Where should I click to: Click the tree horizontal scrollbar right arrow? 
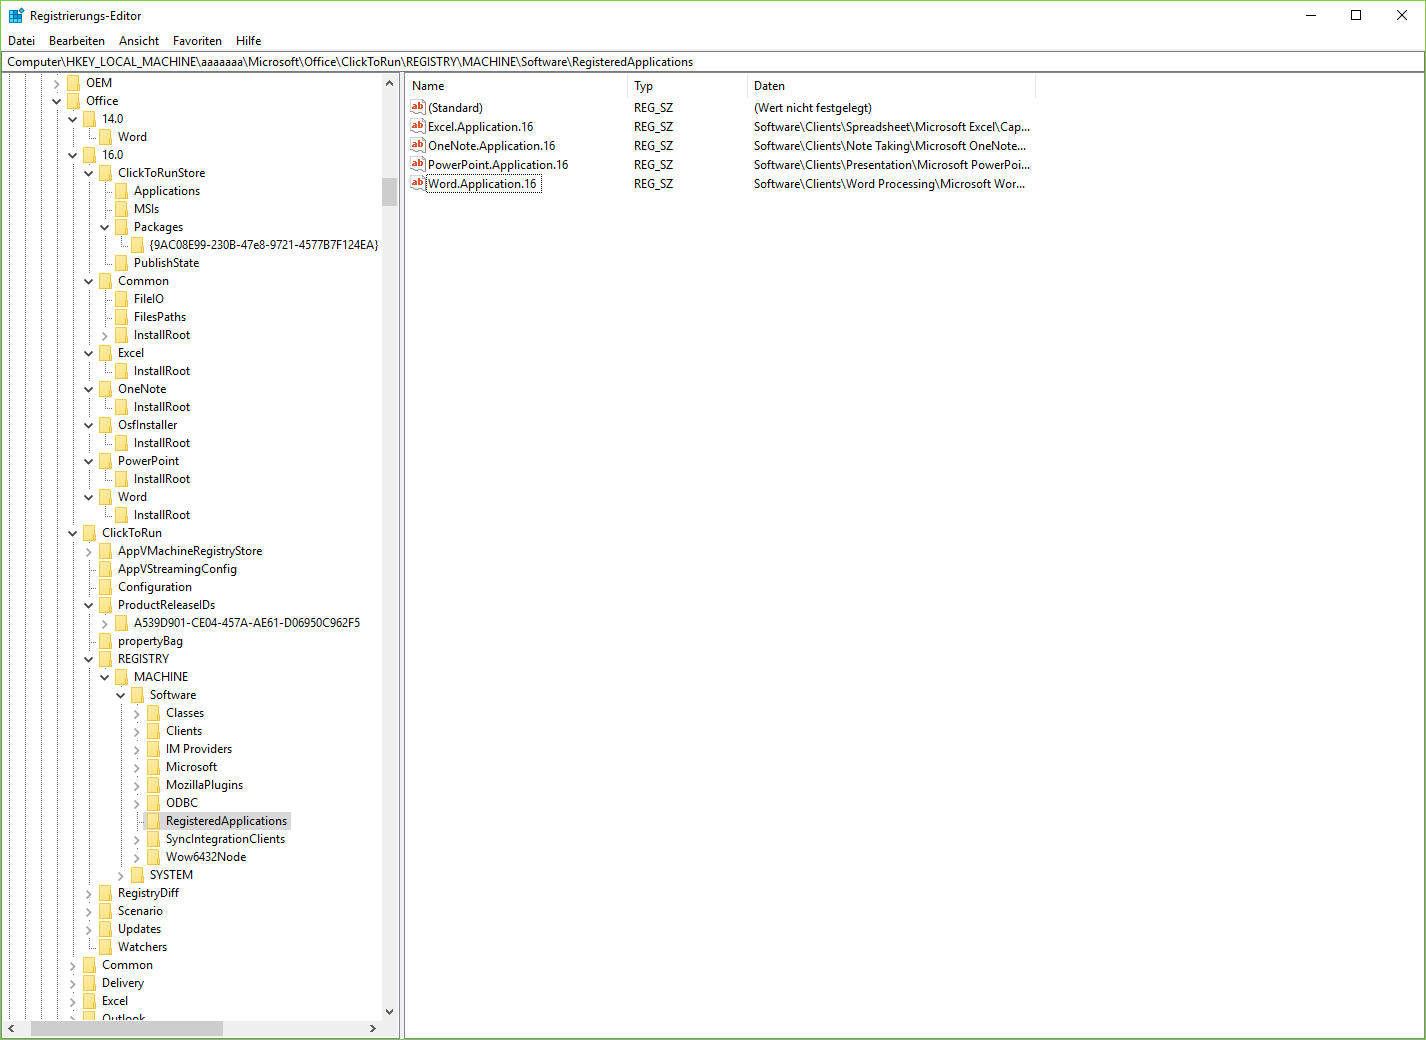pos(373,1028)
